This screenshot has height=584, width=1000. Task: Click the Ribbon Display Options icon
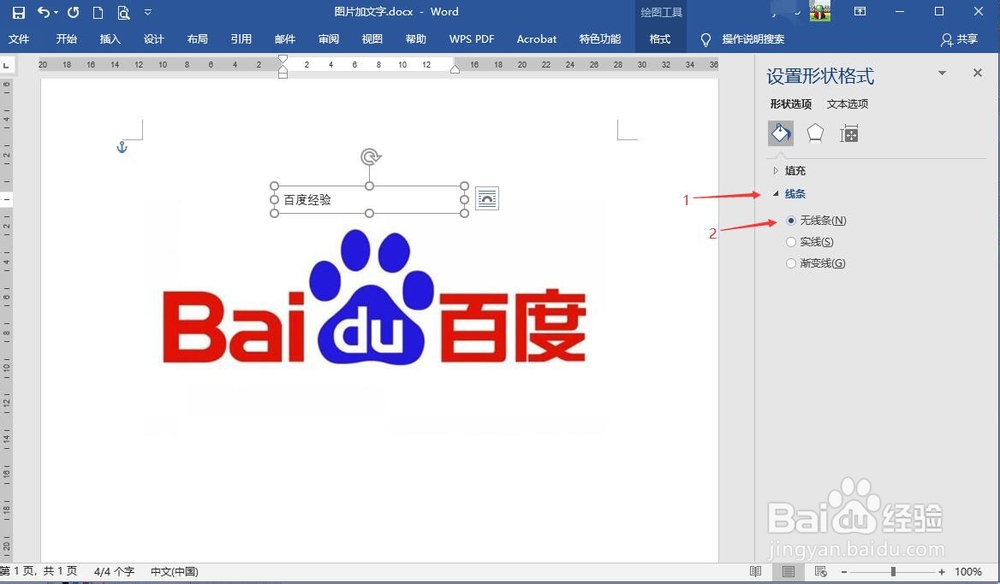[x=860, y=11]
